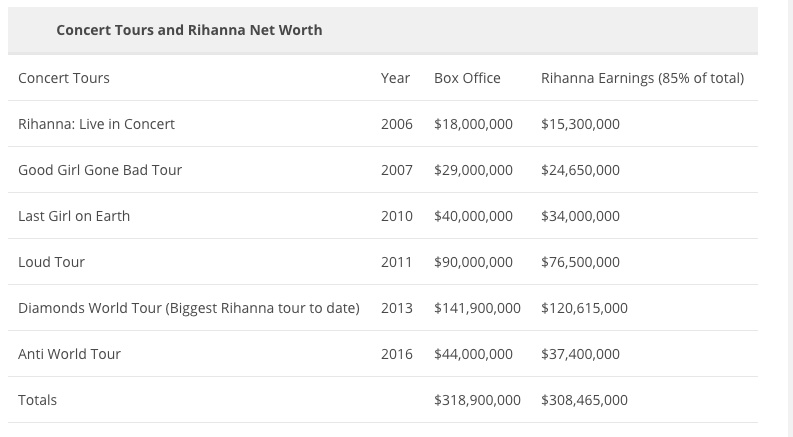Click the $318,900,000 total box office
This screenshot has width=793, height=437.
[477, 400]
